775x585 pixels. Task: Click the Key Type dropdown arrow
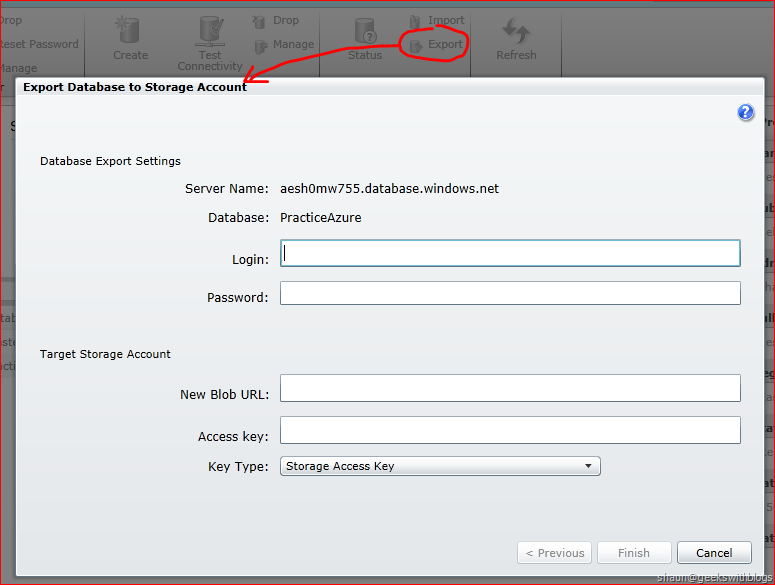pyautogui.click(x=588, y=466)
